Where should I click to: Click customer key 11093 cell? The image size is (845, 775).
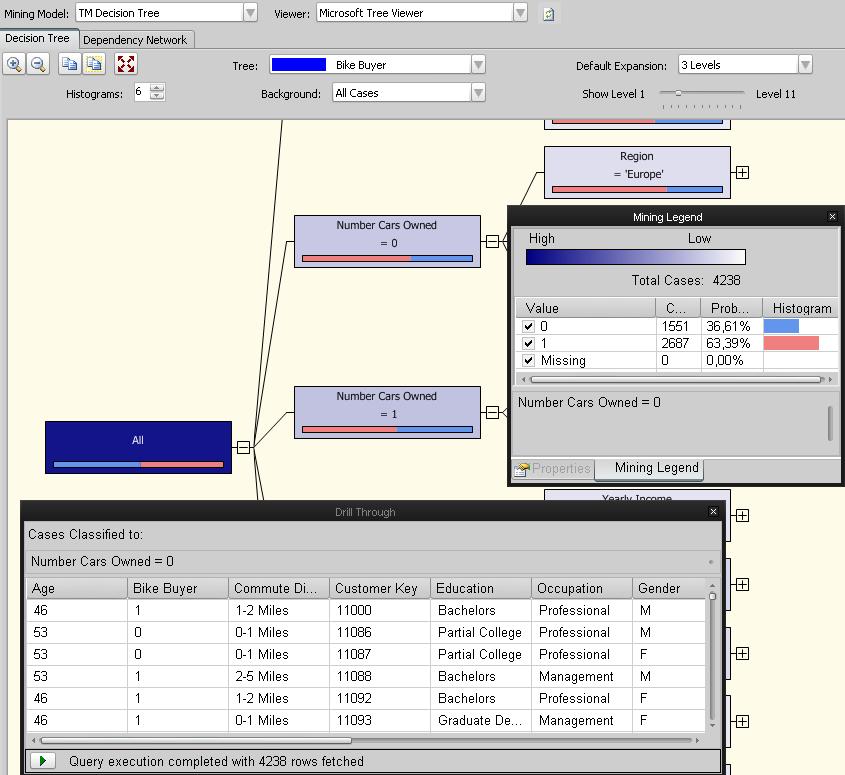tap(380, 721)
